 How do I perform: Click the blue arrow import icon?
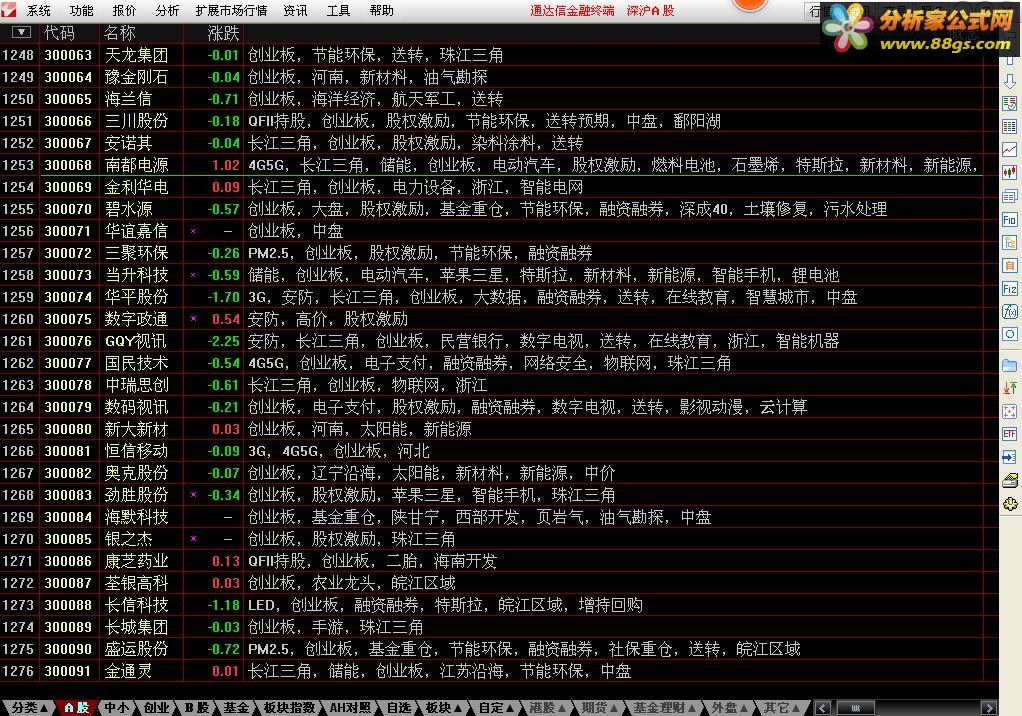point(1009,457)
